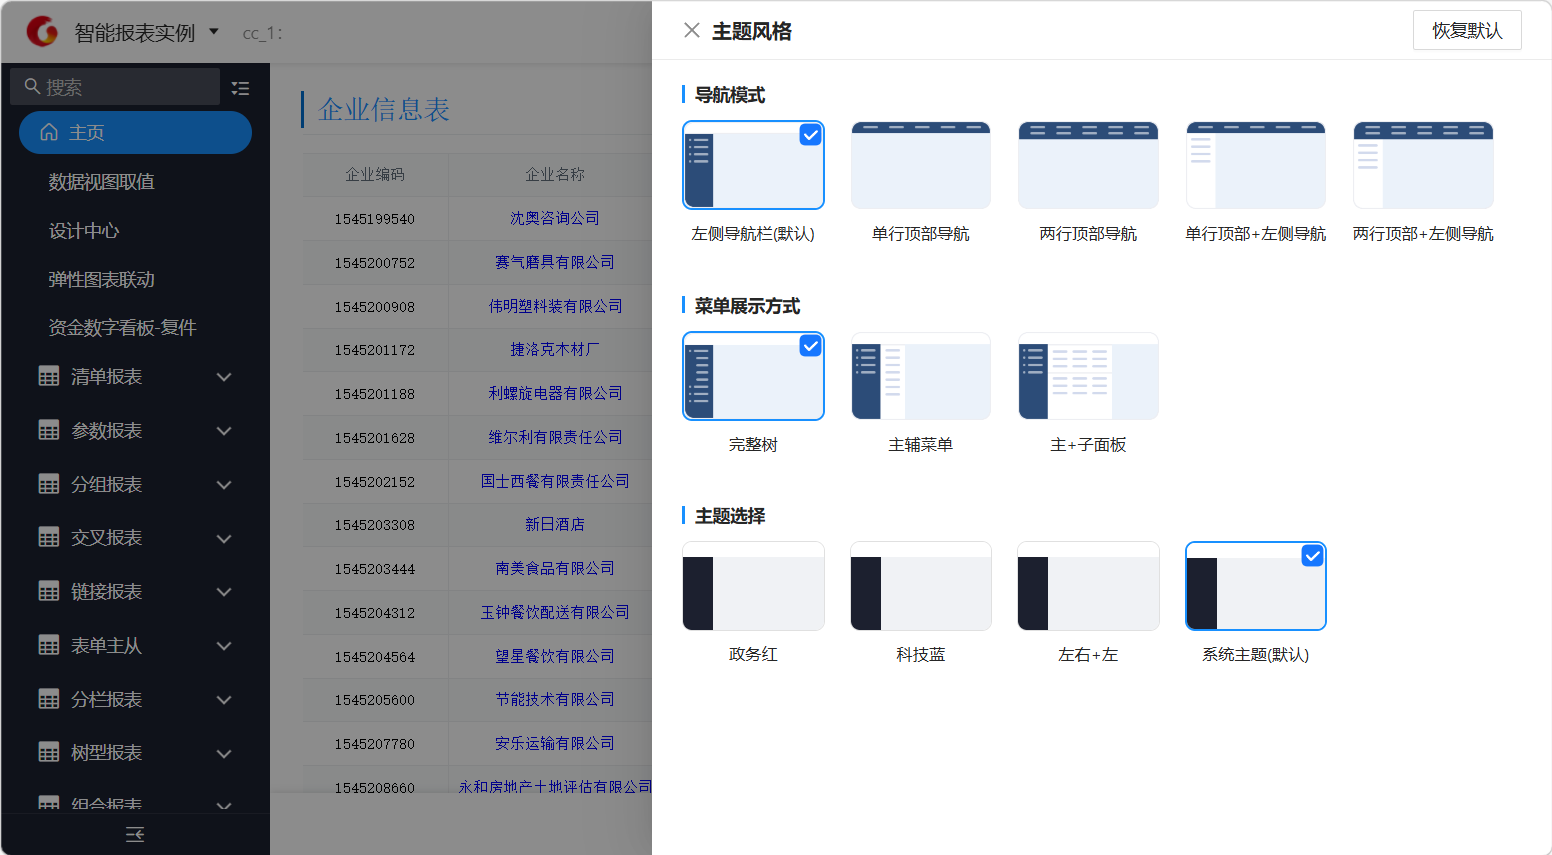Click the menu list toggle icon beside search

[240, 88]
